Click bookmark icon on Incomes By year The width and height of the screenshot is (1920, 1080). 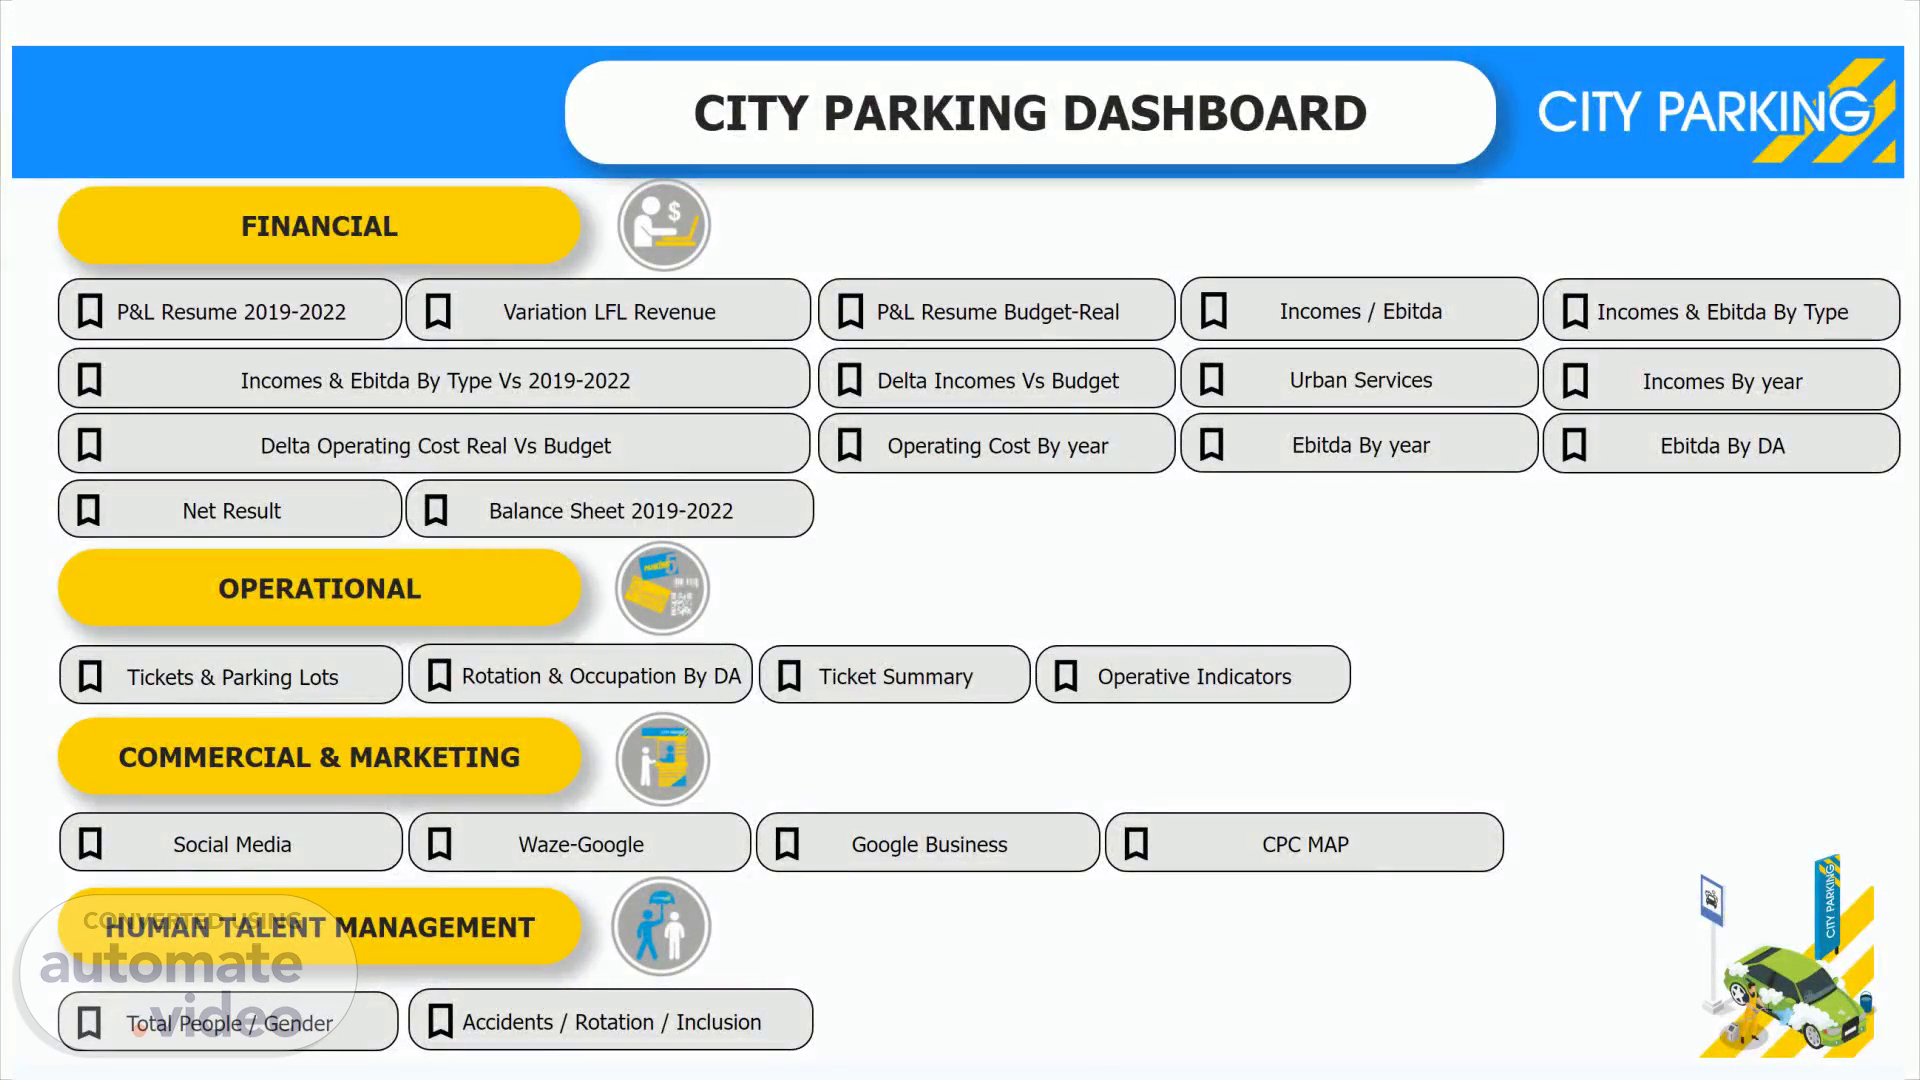tap(1575, 380)
